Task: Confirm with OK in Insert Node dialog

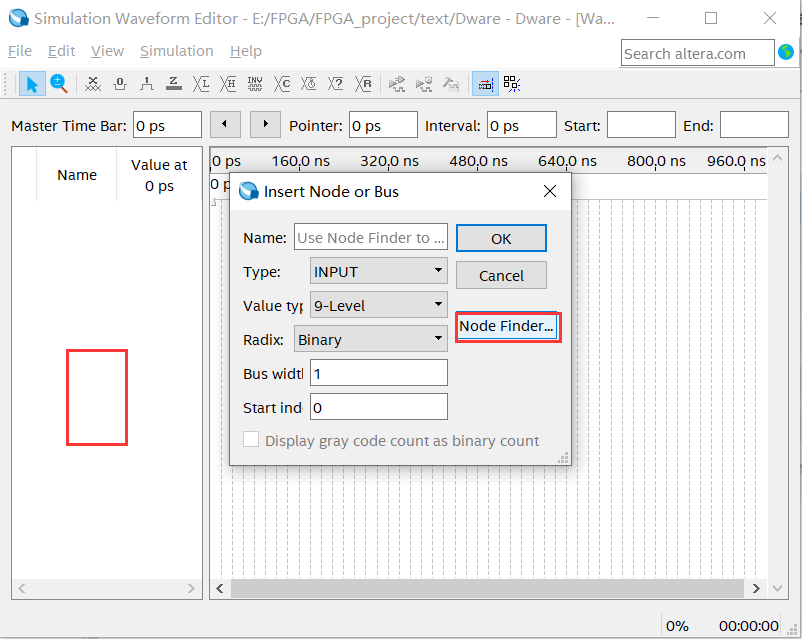Action: tap(501, 238)
